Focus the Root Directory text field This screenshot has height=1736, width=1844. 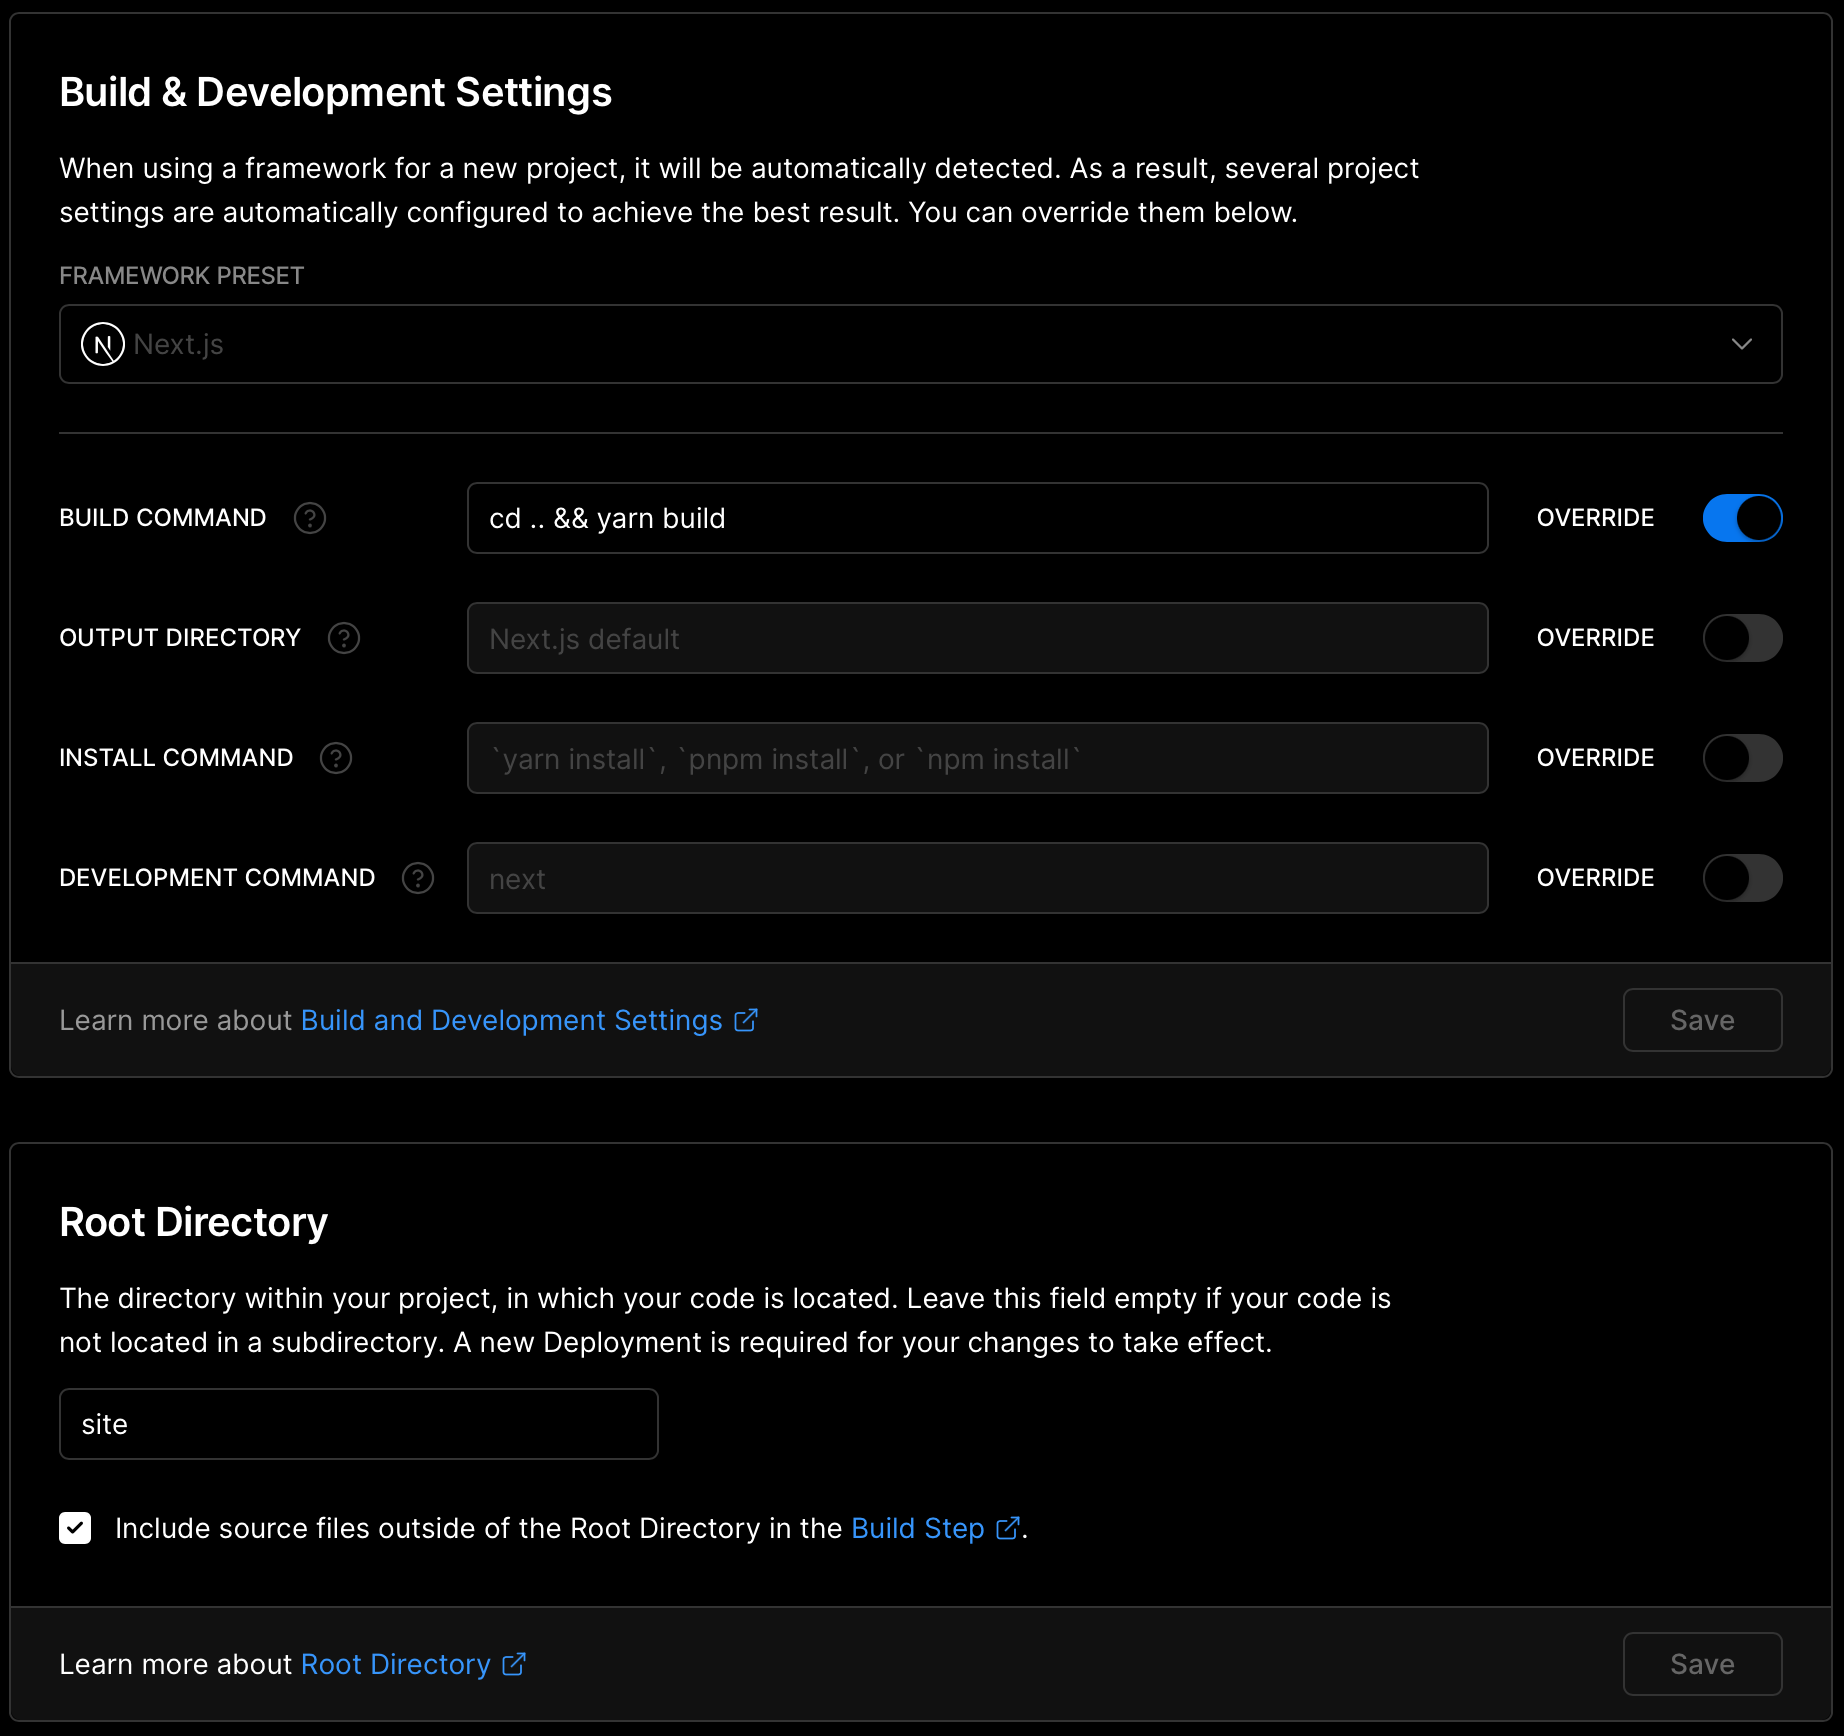pyautogui.click(x=358, y=1424)
